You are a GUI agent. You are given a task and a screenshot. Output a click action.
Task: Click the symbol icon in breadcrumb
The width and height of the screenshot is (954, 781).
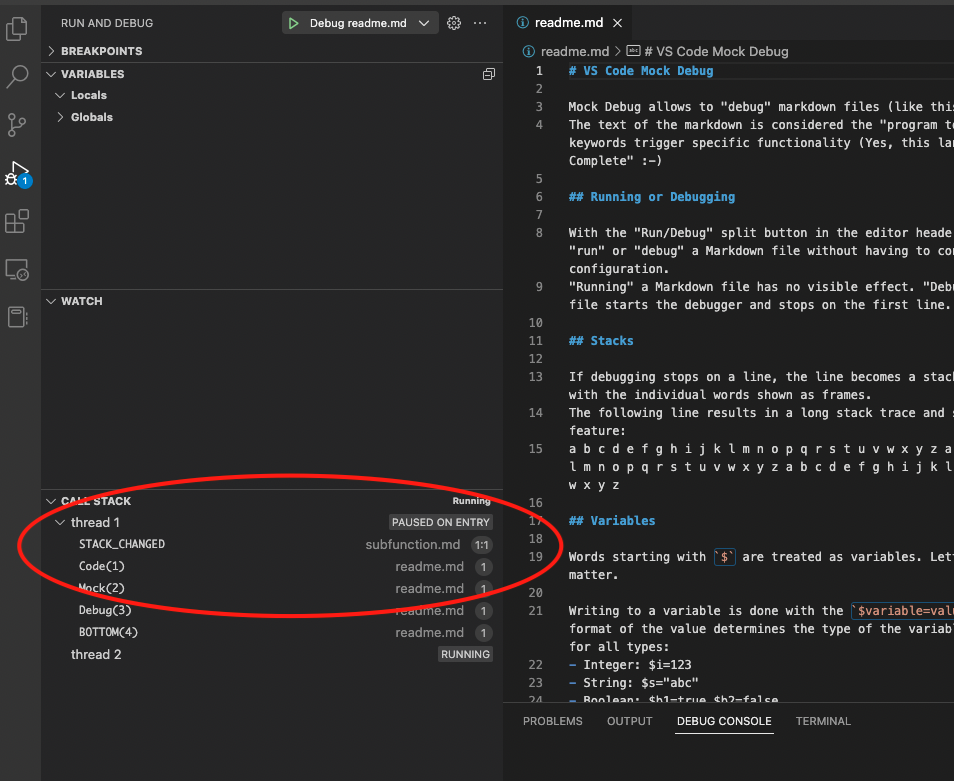(633, 51)
